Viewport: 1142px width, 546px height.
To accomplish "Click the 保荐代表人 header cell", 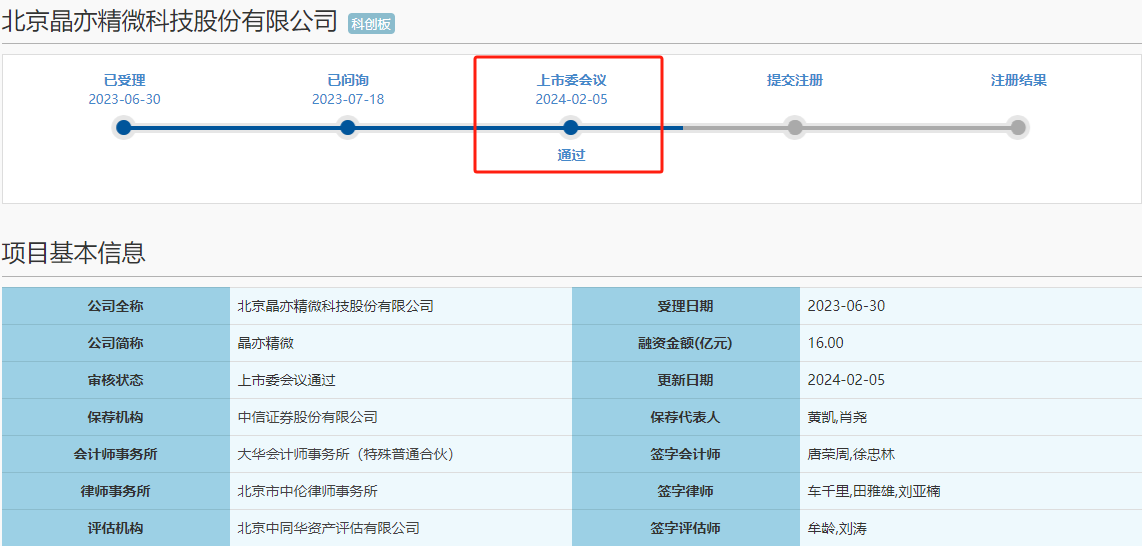I will coord(686,417).
